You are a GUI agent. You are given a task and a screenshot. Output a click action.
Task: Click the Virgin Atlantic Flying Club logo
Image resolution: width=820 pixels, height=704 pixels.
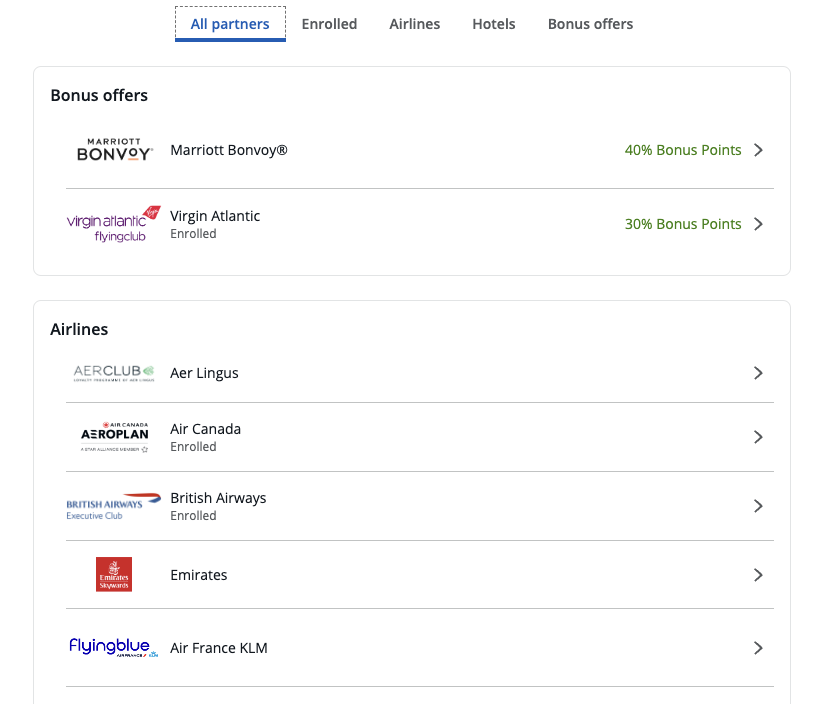[114, 224]
